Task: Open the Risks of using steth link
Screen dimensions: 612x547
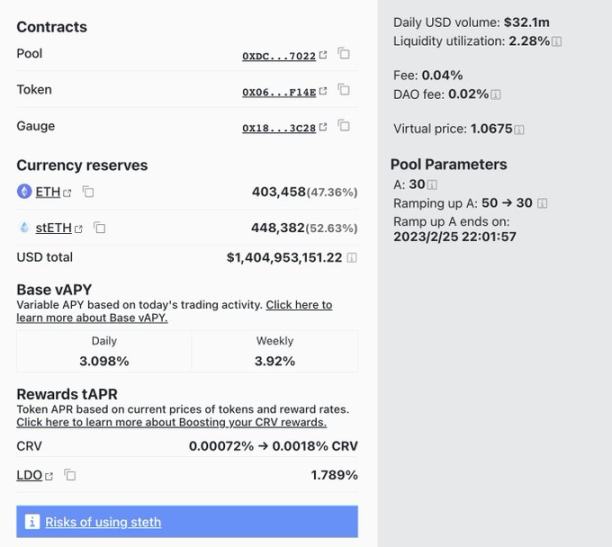Action: 103,522
